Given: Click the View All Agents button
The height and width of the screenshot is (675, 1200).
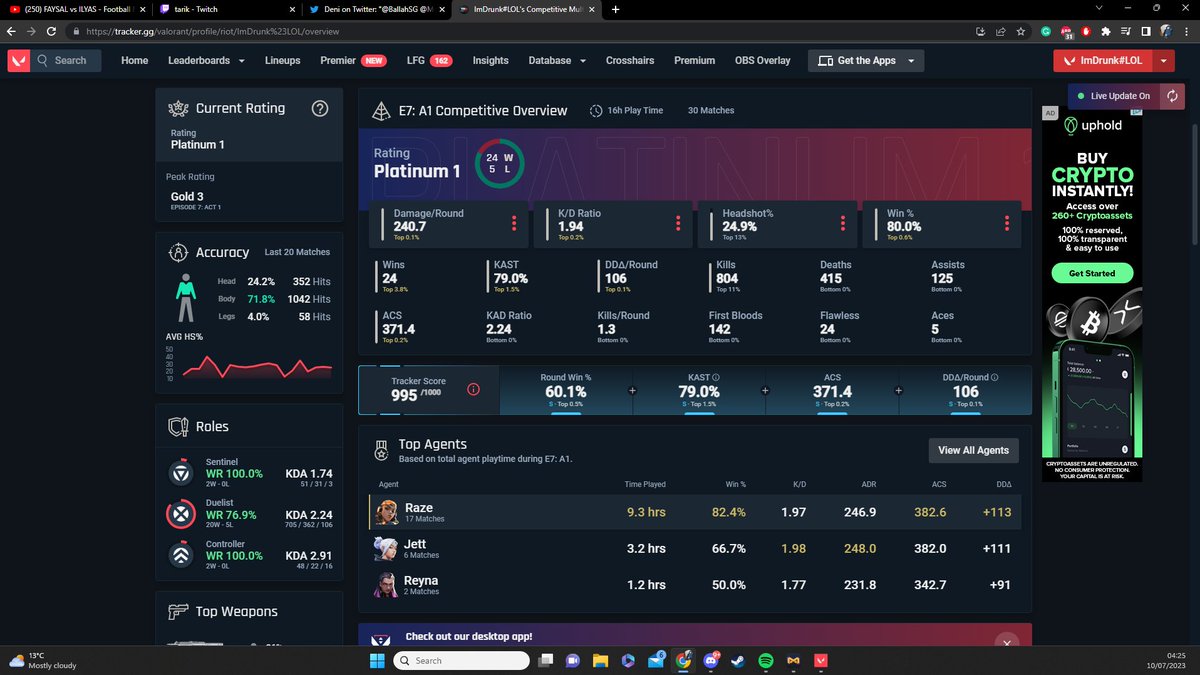Looking at the screenshot, I should coord(974,450).
